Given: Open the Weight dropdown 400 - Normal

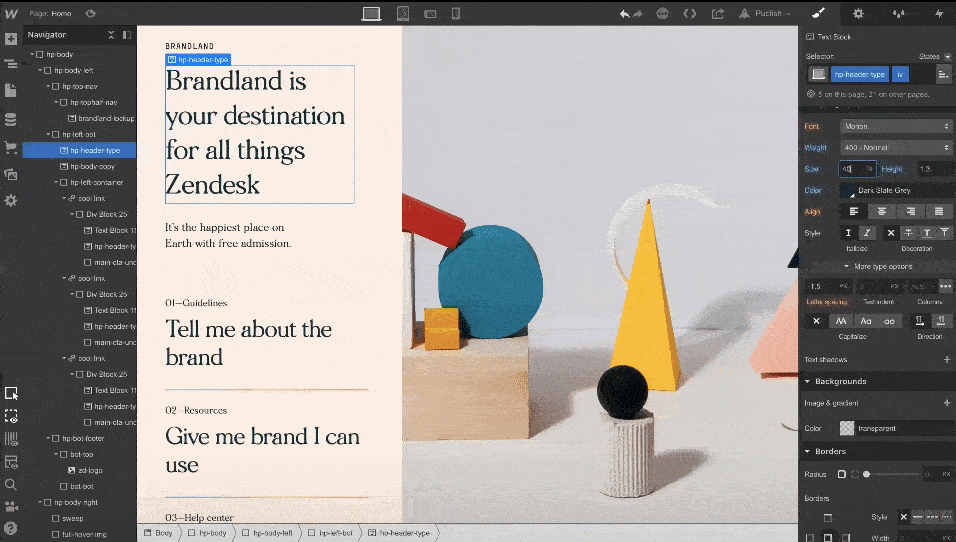Looking at the screenshot, I should (x=896, y=148).
